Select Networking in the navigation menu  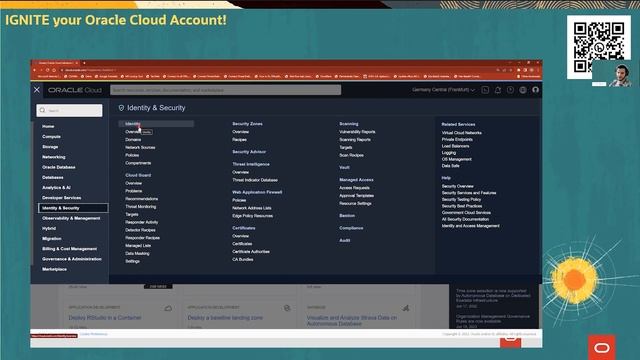coord(53,157)
